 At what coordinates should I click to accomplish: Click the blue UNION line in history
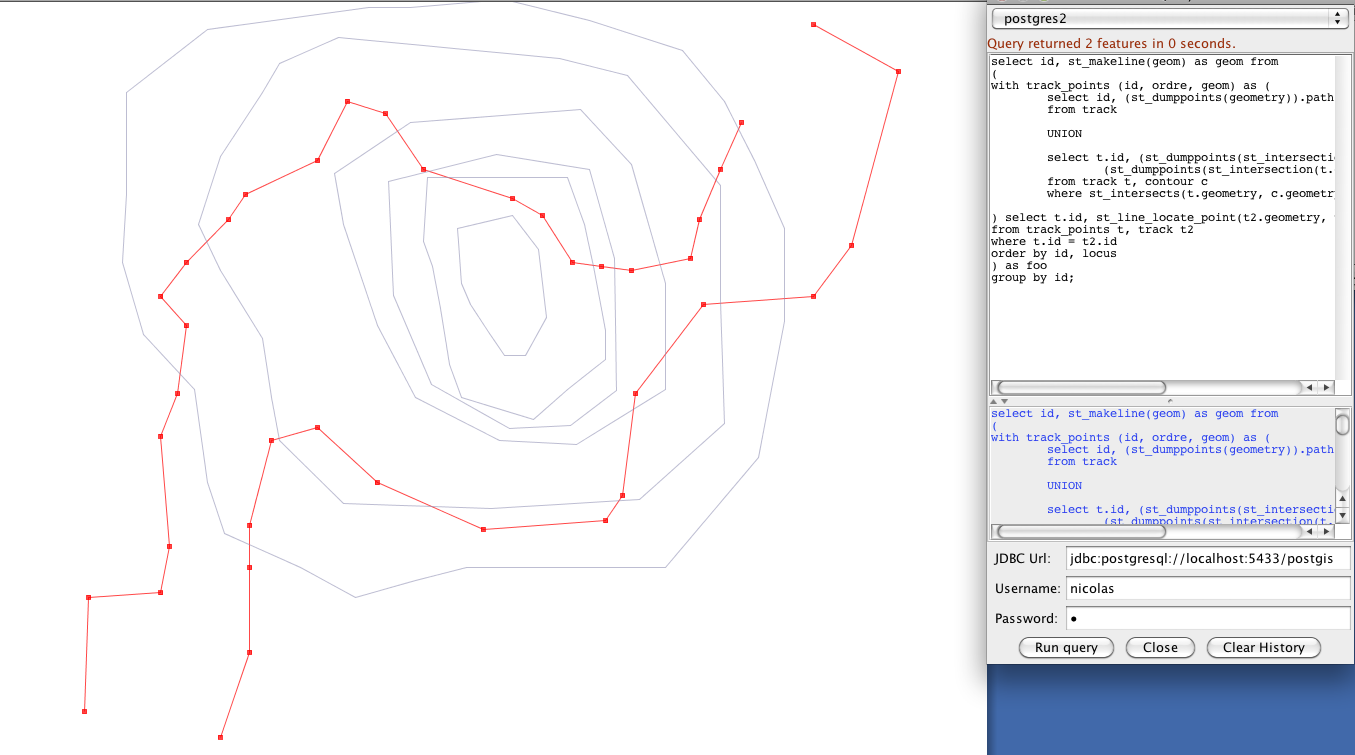[1064, 486]
